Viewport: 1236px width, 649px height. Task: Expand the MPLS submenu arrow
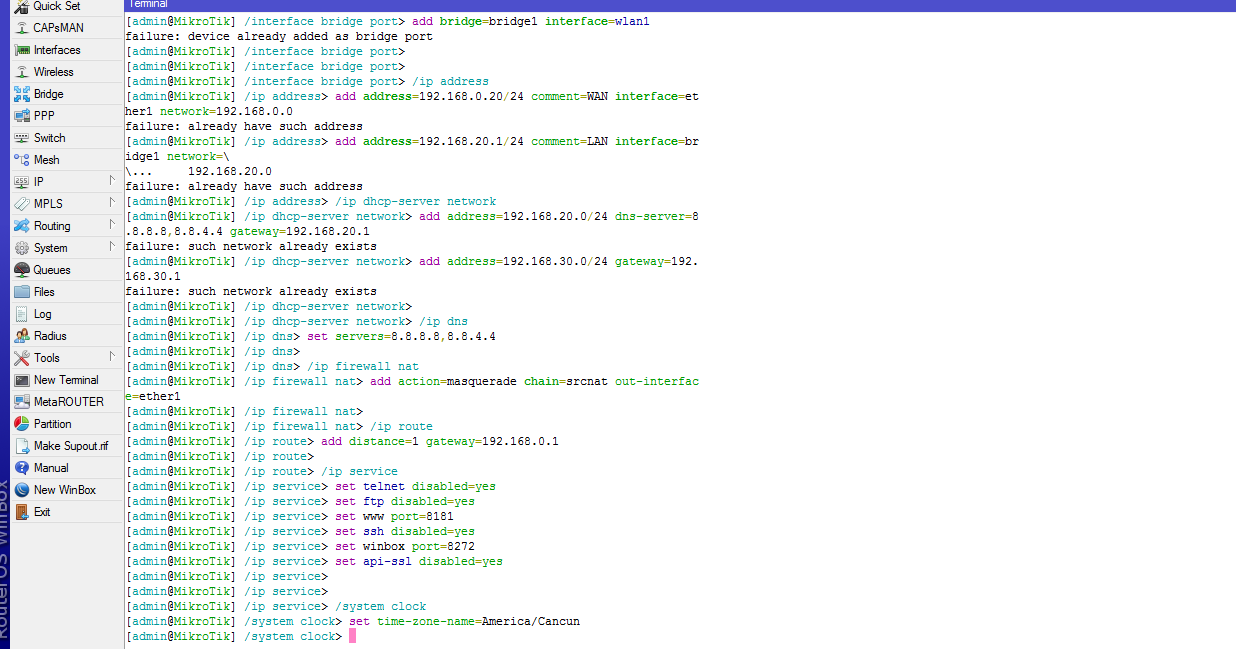pyautogui.click(x=112, y=203)
